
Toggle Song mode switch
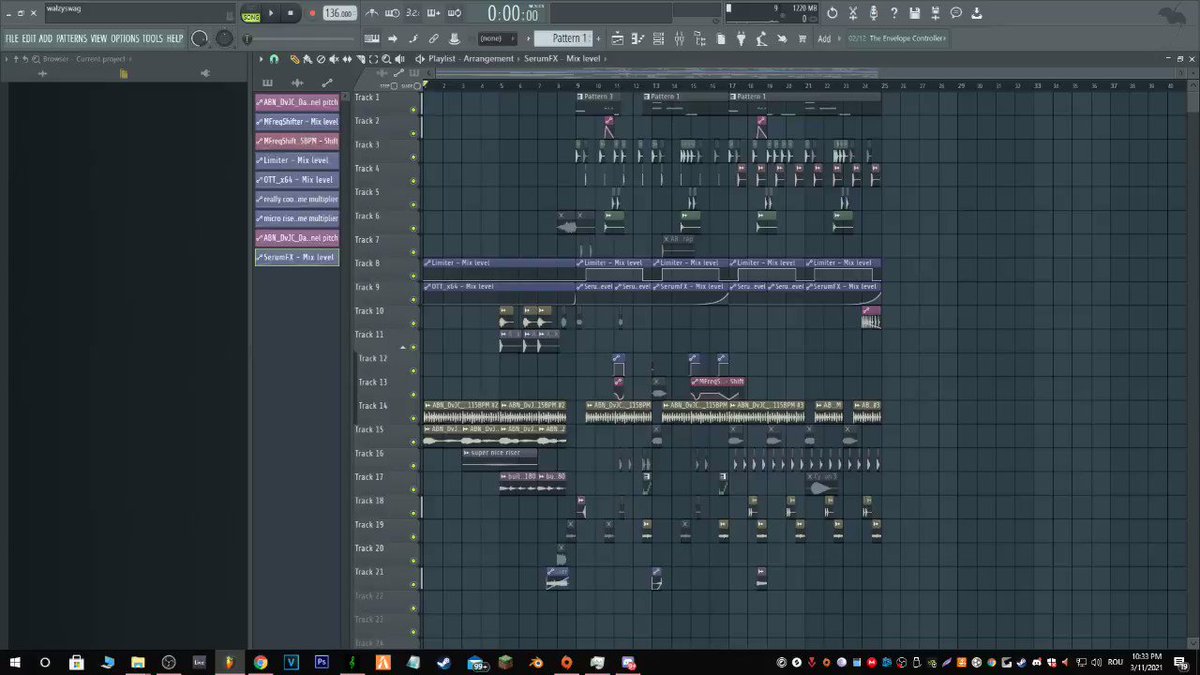tap(250, 16)
